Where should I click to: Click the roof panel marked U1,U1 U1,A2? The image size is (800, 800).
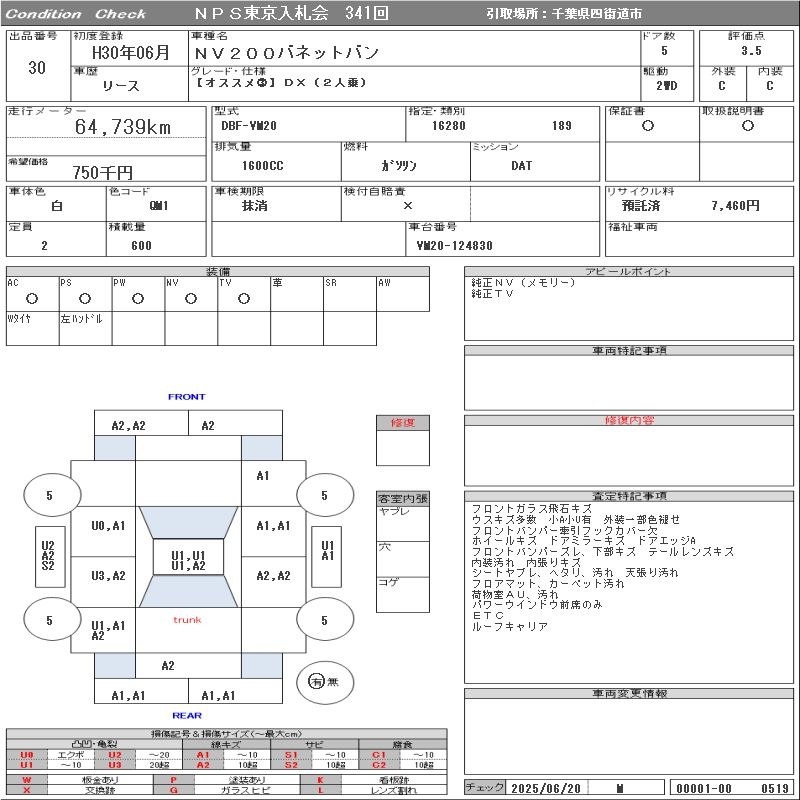188,560
